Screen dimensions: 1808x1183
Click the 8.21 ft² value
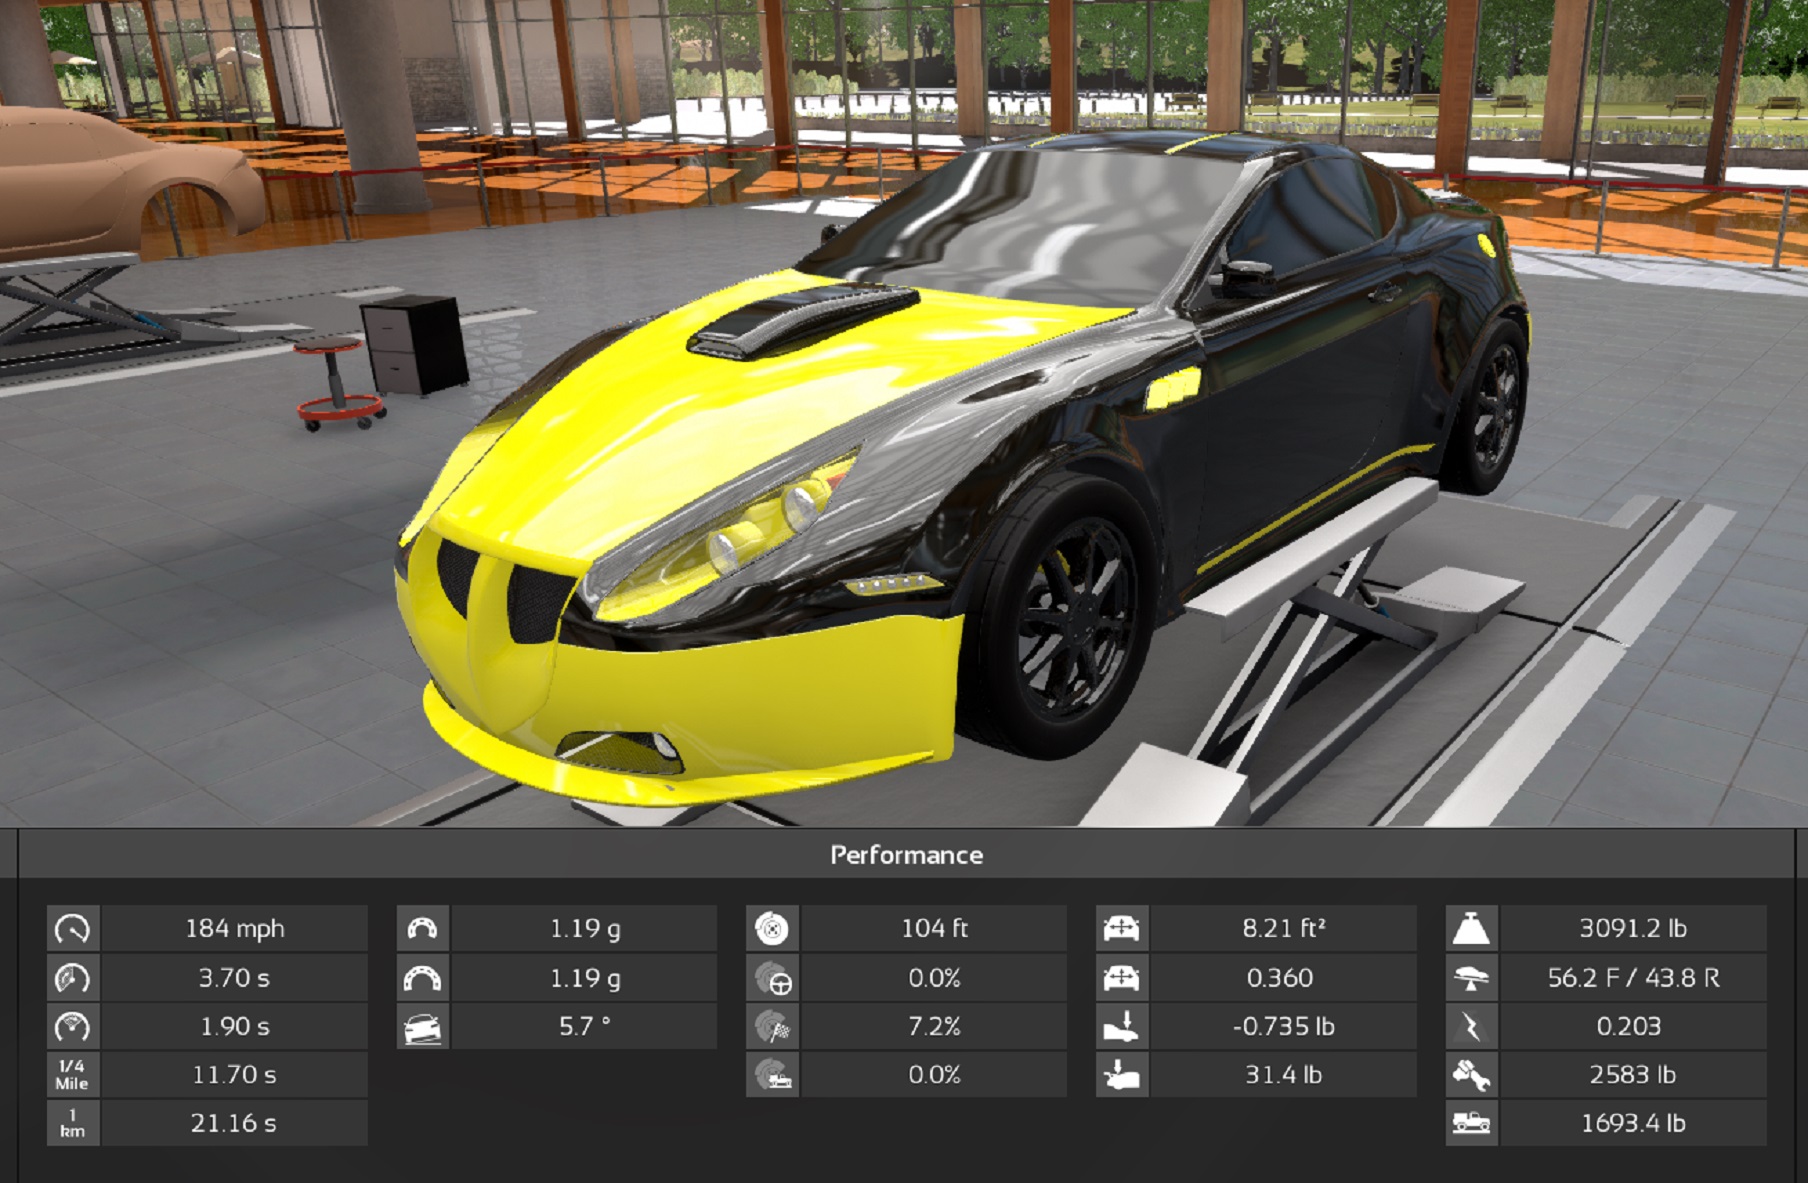coord(1283,929)
